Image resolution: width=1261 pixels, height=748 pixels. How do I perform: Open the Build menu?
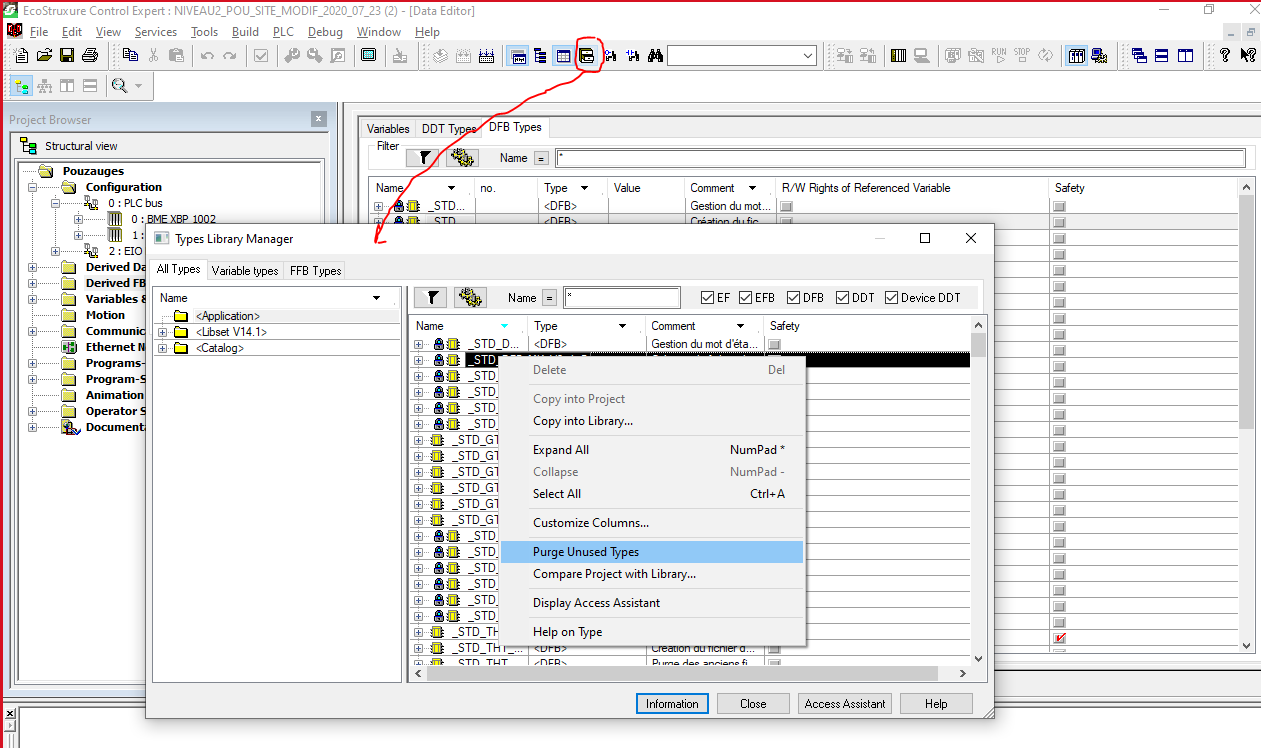(x=245, y=32)
